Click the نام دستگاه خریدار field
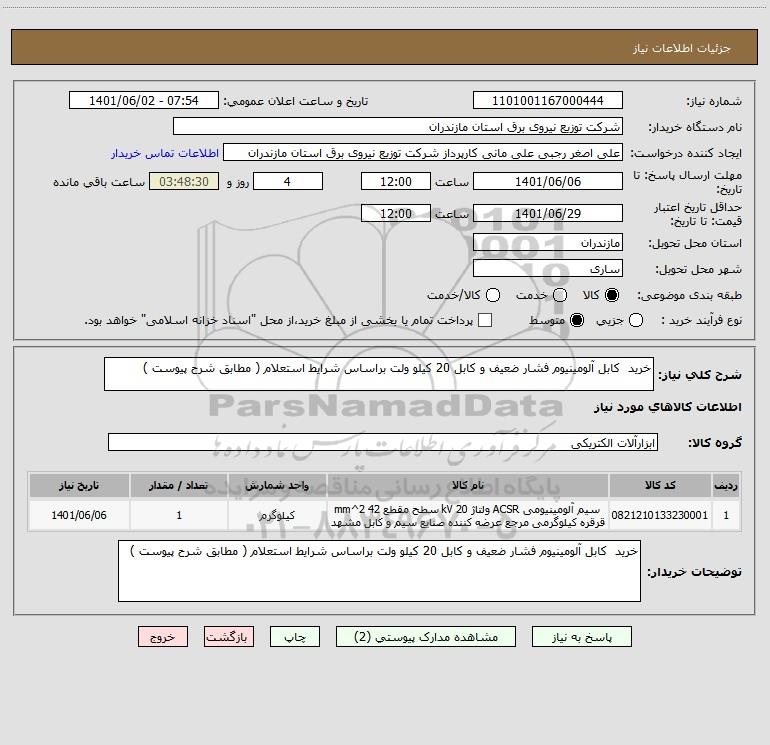 [398, 126]
